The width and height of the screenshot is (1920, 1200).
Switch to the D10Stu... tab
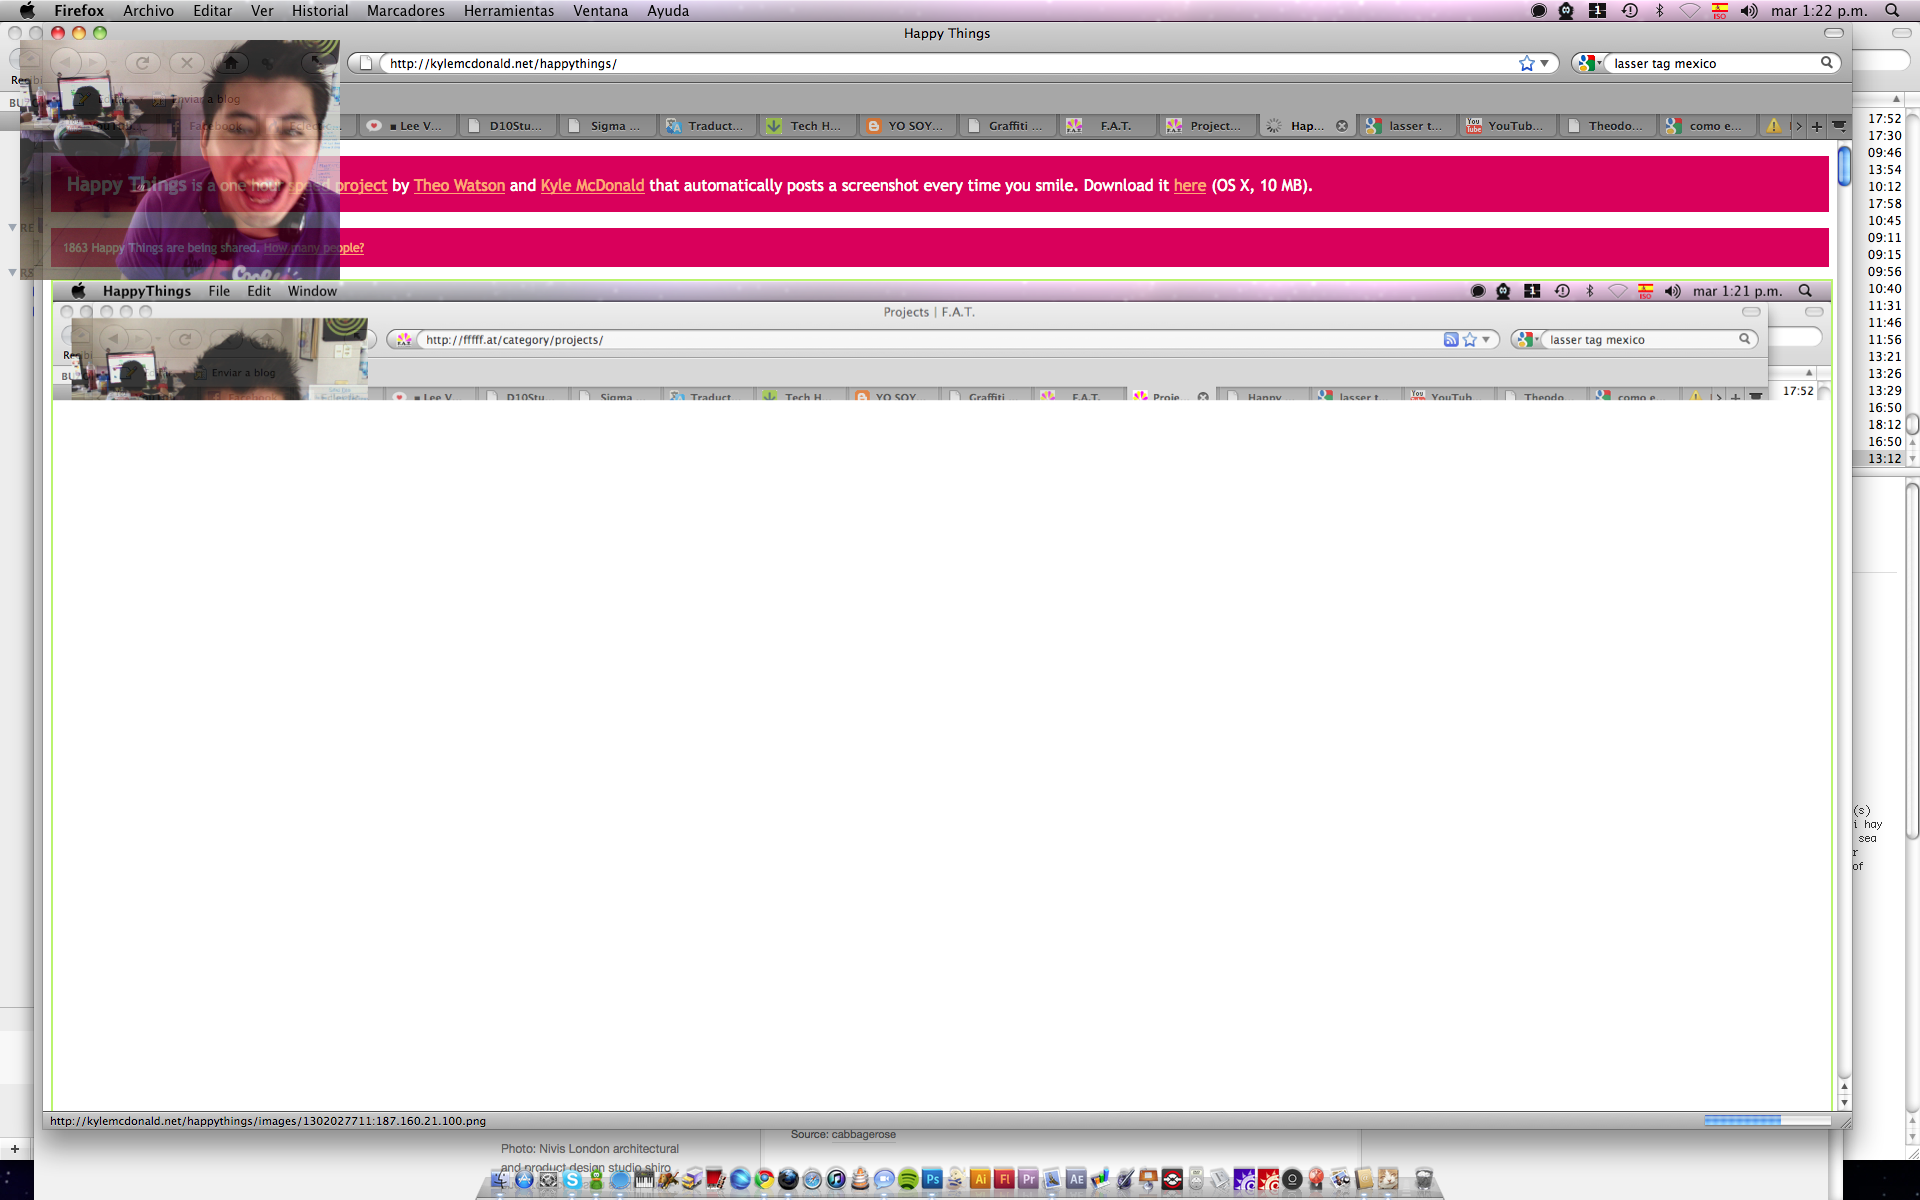tap(507, 126)
